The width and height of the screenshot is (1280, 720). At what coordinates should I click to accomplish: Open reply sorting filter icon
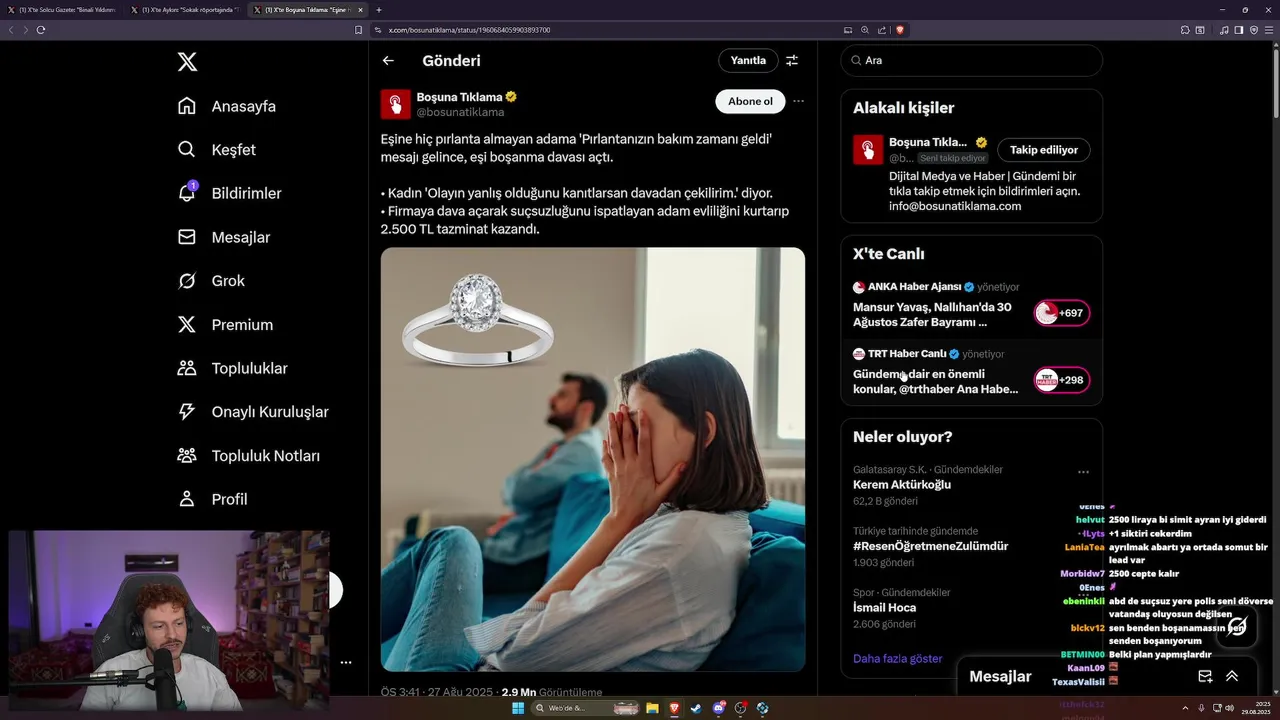point(792,60)
